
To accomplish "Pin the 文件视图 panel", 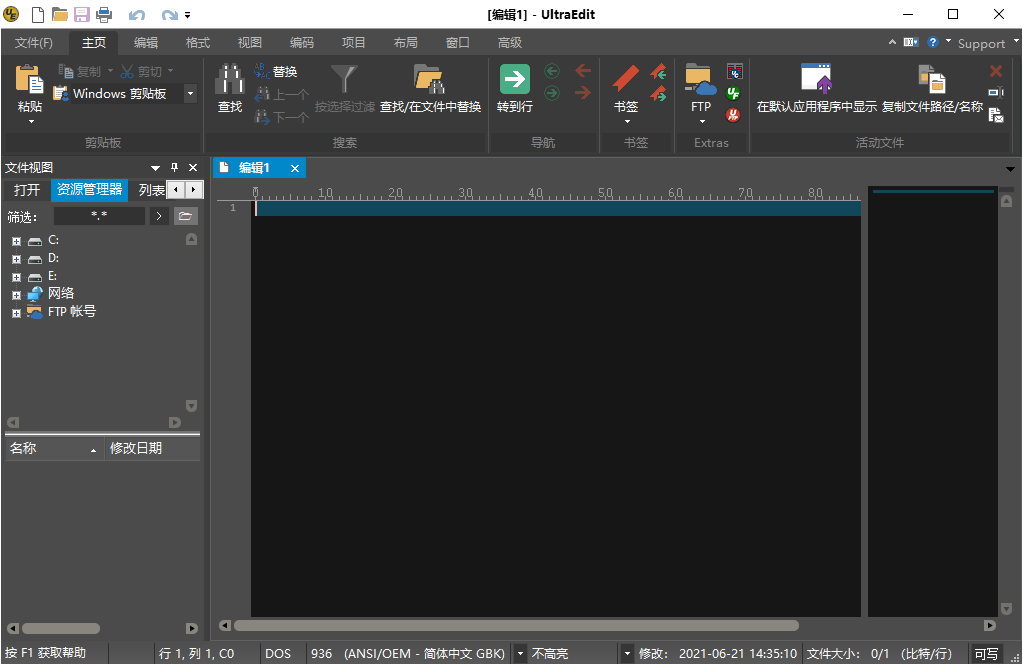I will pos(174,168).
